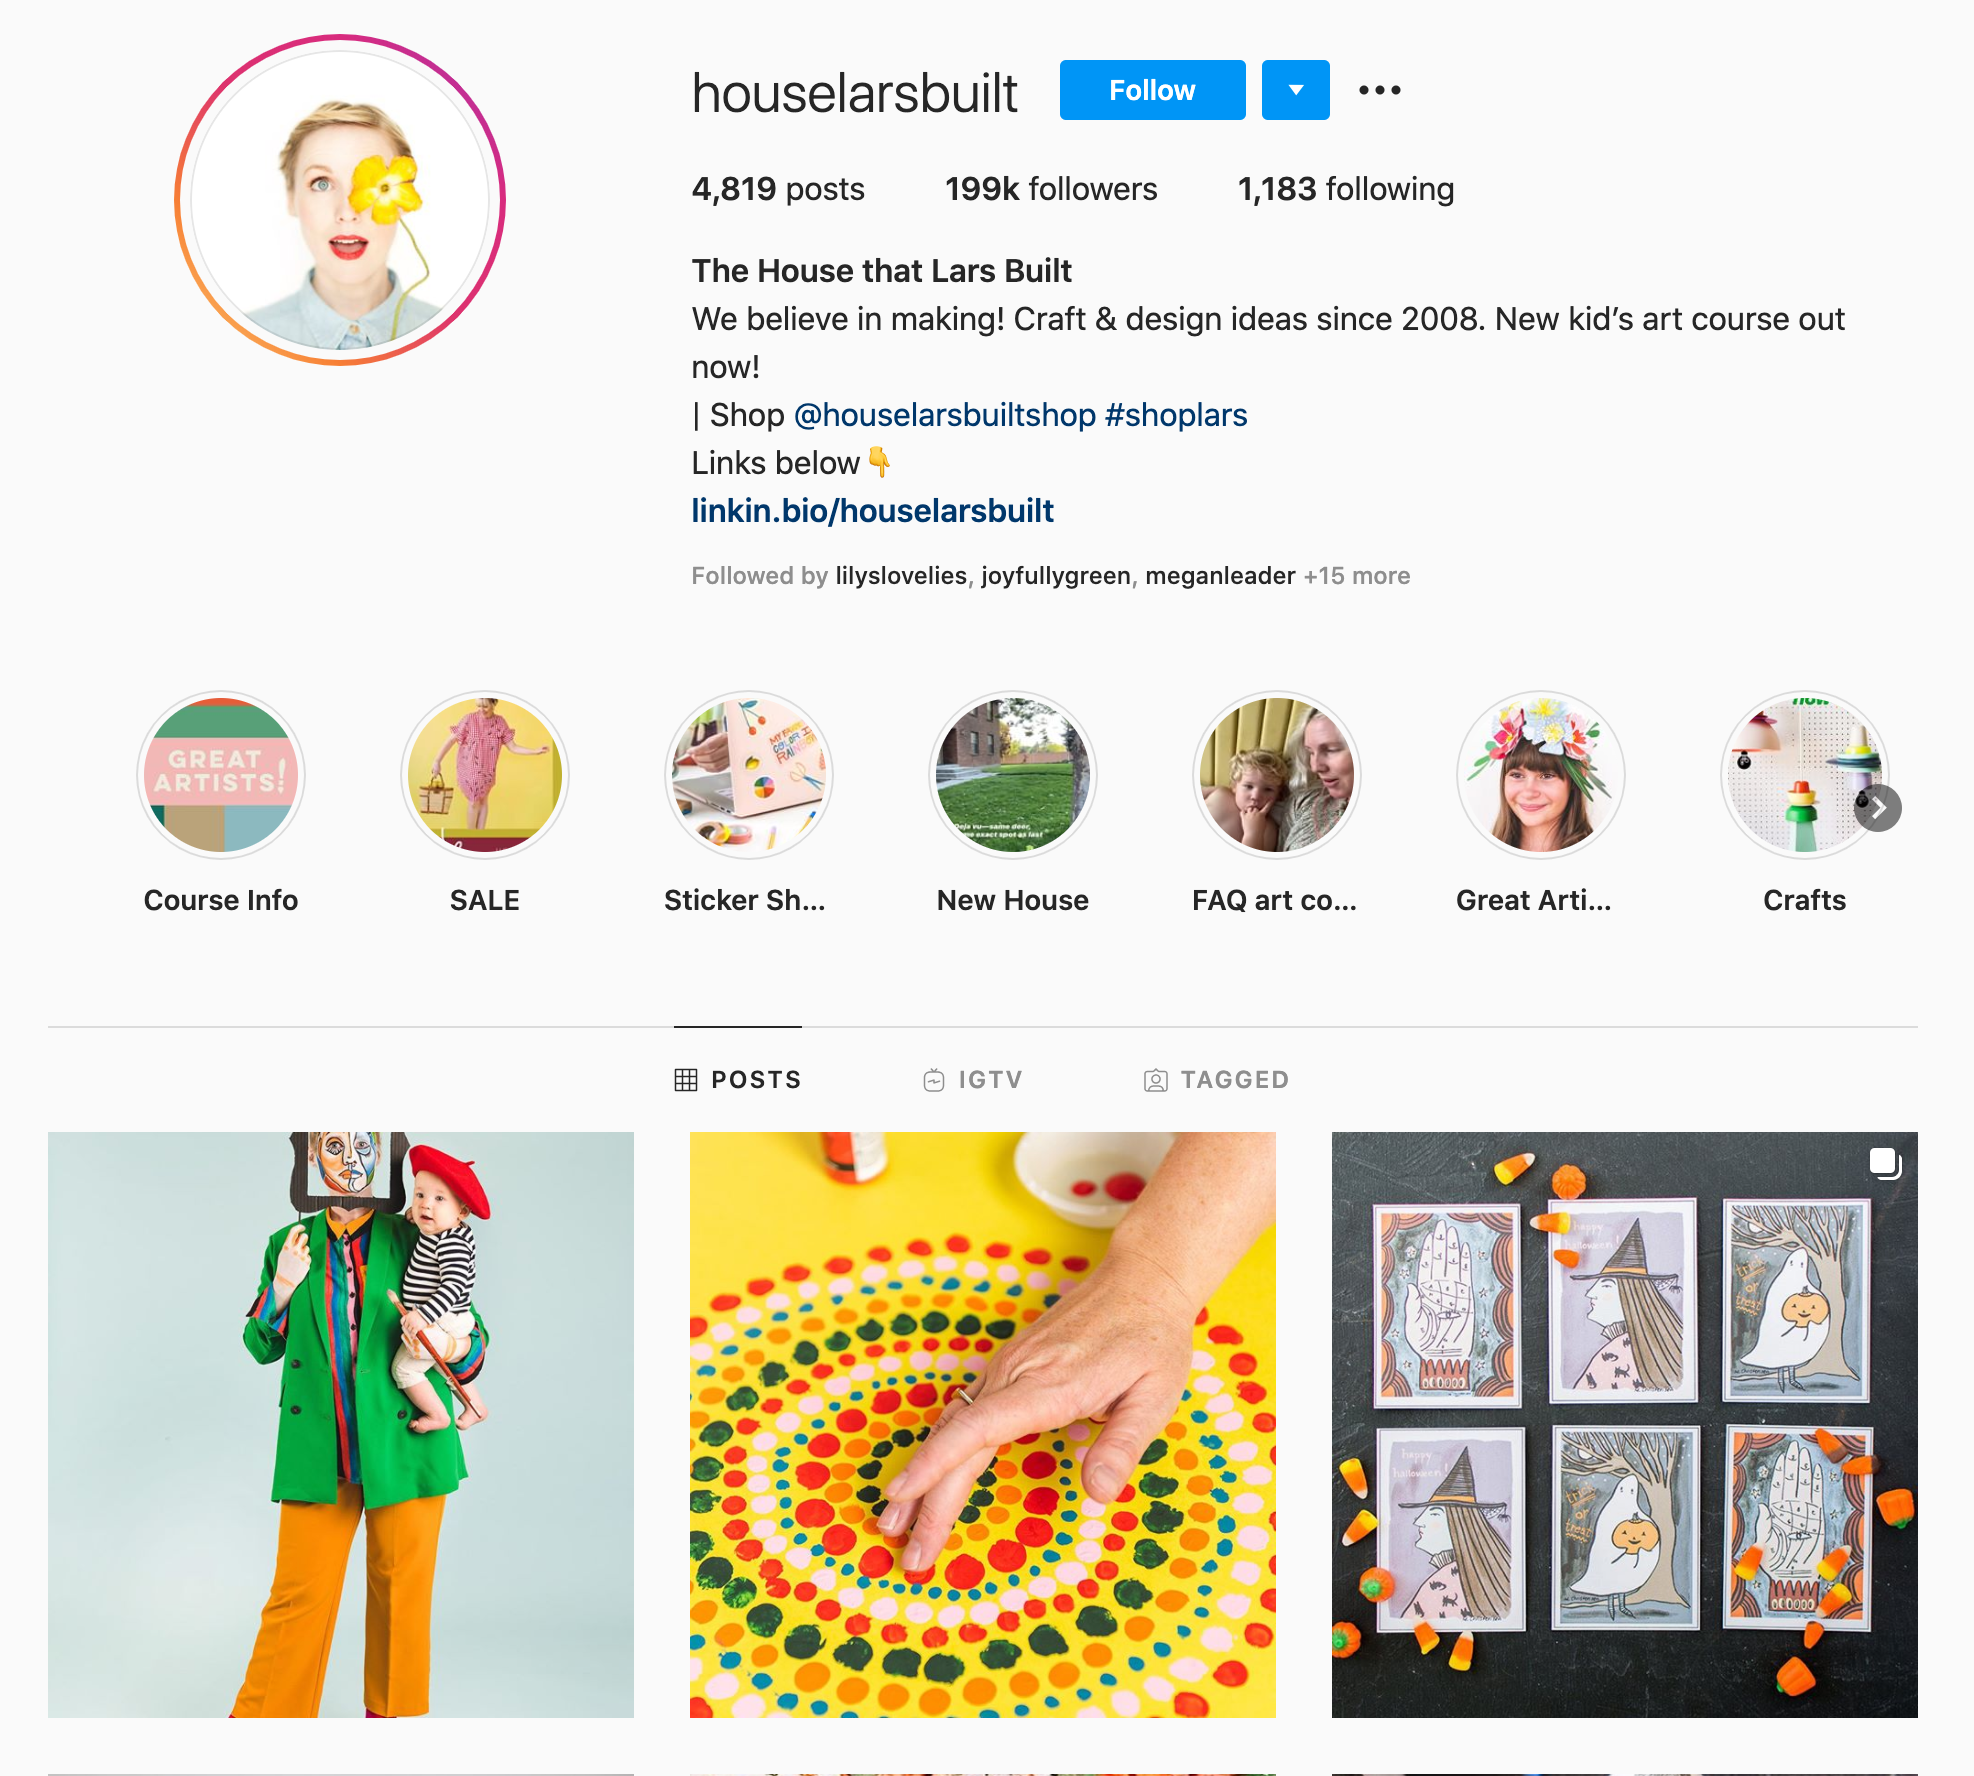Expand suggested accounts dropdown arrow beside Follow
This screenshot has width=1974, height=1776.
(x=1296, y=90)
